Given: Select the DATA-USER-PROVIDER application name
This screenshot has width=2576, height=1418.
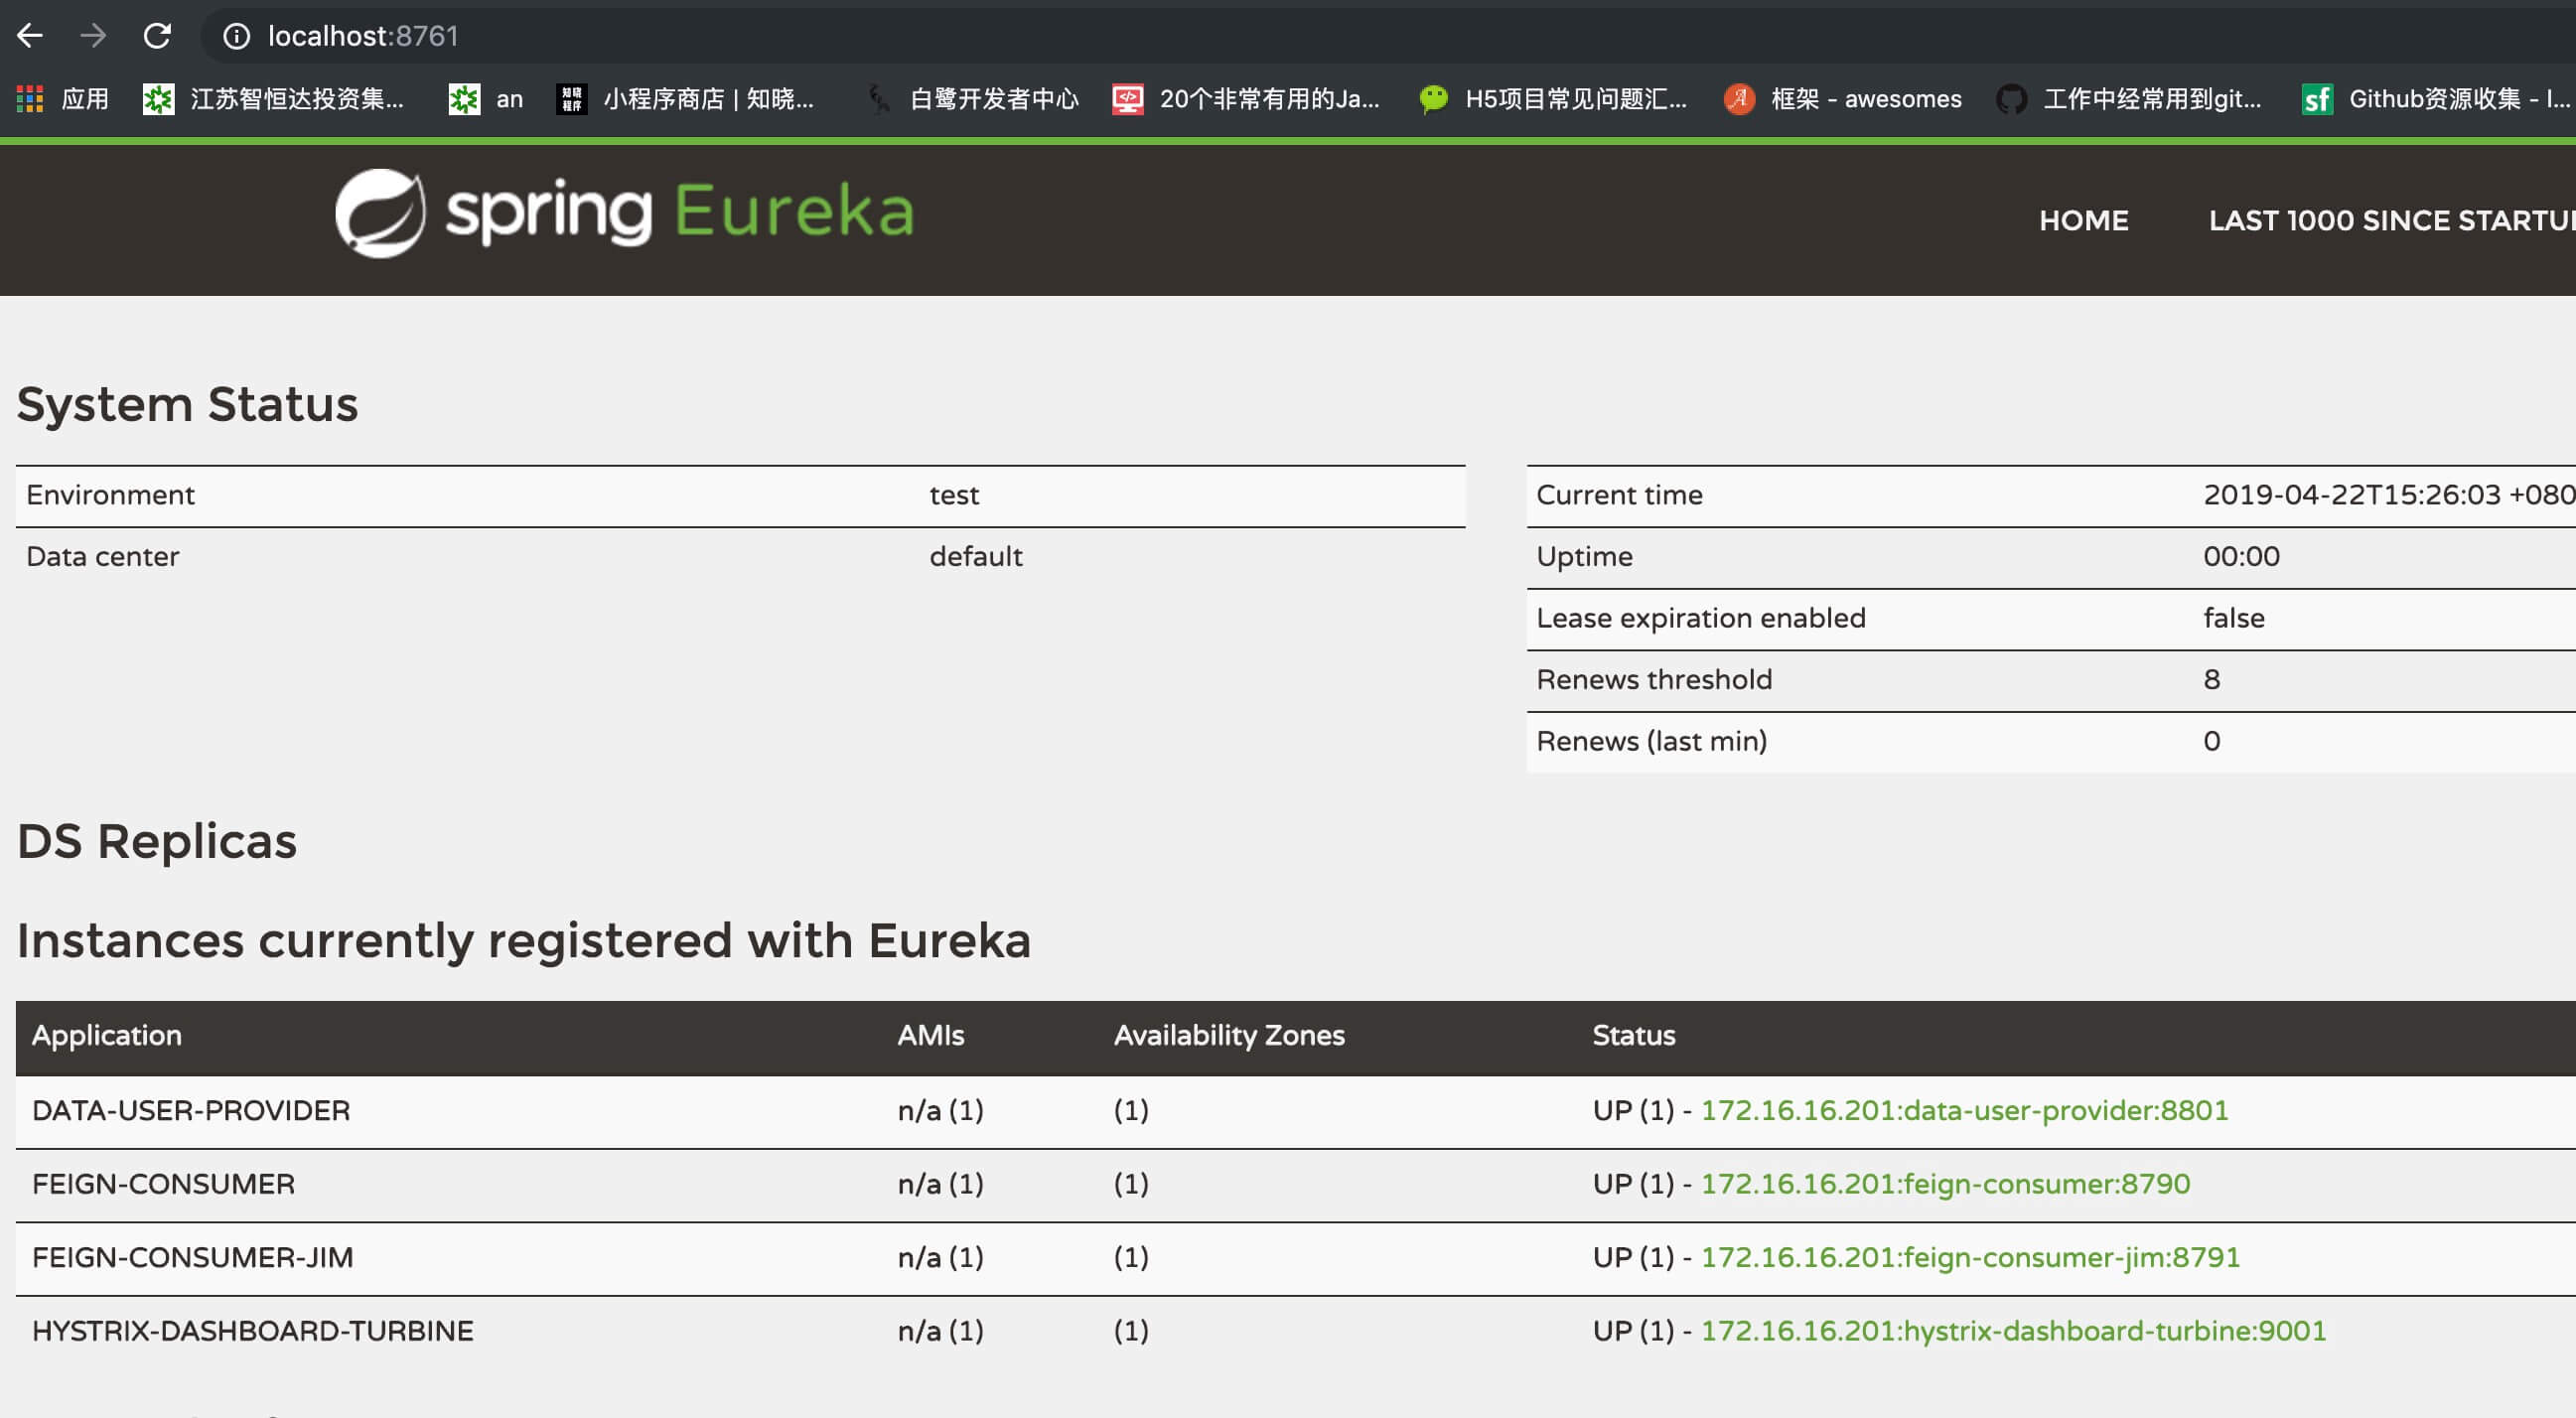Looking at the screenshot, I should click(x=191, y=1110).
